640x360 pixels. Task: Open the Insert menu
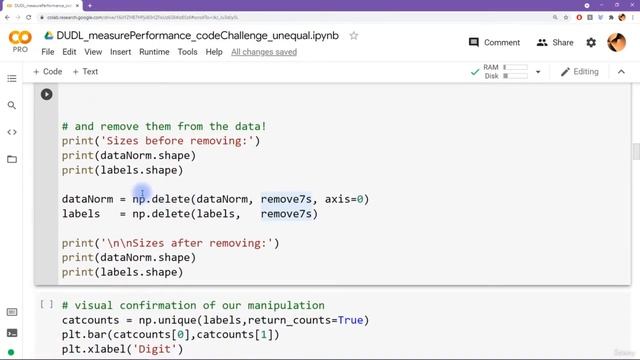click(120, 52)
